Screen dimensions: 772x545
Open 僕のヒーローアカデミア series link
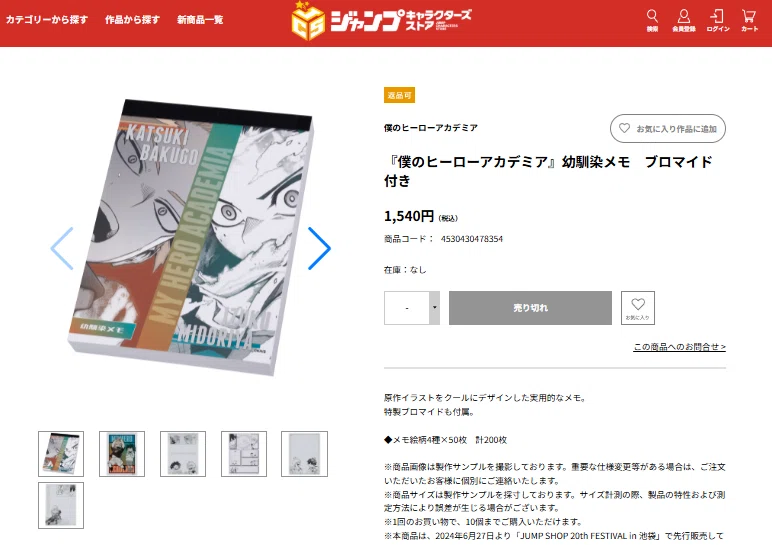(431, 128)
